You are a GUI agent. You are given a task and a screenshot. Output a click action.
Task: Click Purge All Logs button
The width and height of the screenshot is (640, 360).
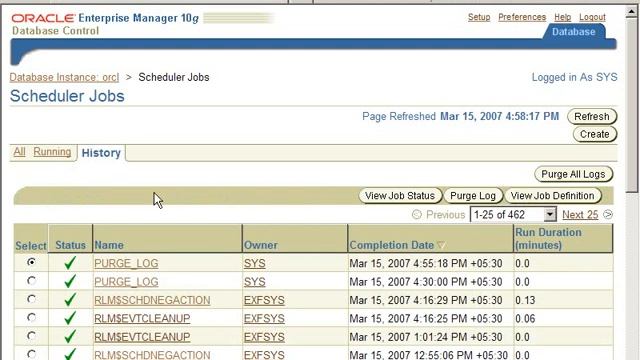point(573,174)
